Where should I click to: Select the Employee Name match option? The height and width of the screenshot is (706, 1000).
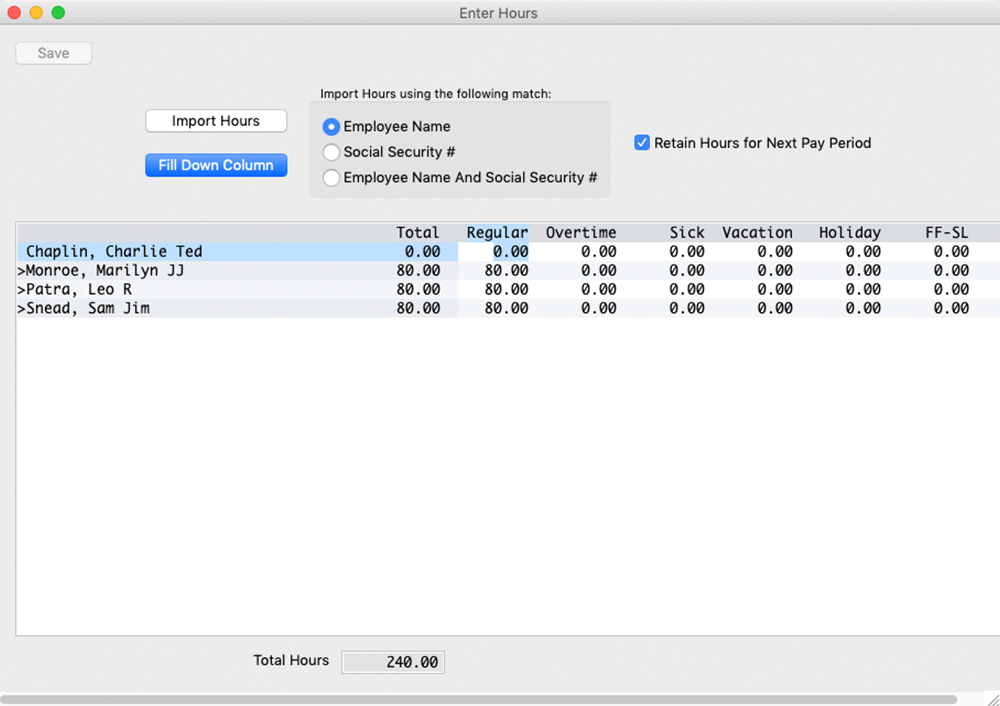point(331,126)
